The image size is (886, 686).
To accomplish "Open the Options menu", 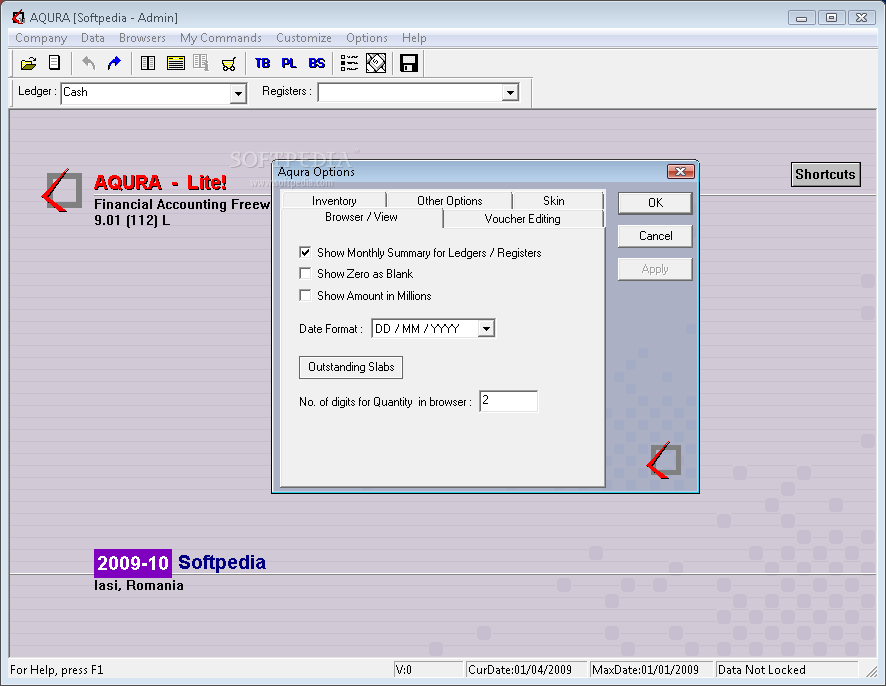I will 367,38.
